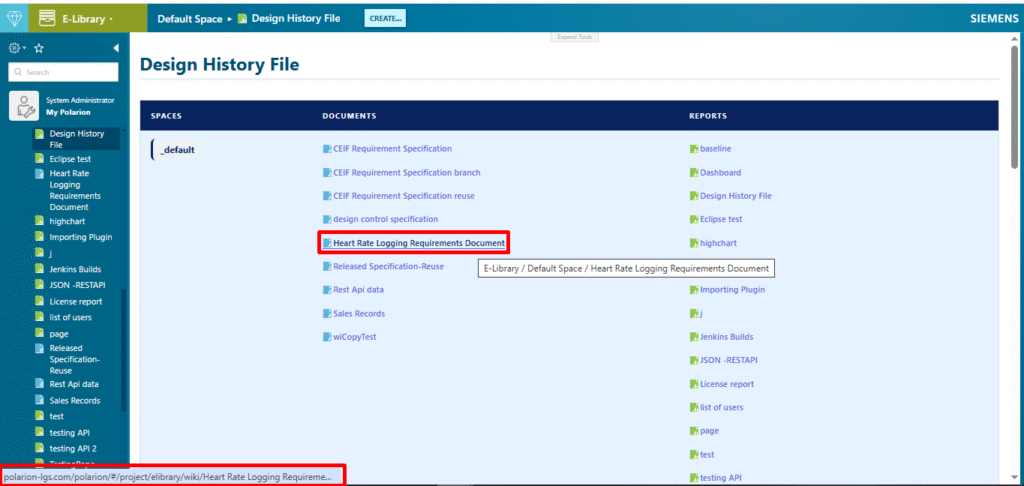Viewport: 1024px width, 486px height.
Task: Click the System Administrator avatar icon
Action: click(x=24, y=106)
